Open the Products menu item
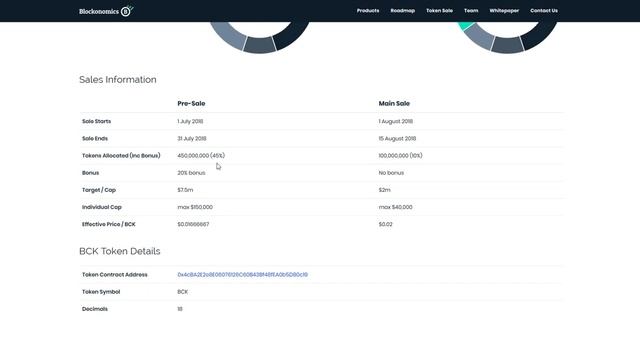Image resolution: width=640 pixels, height=360 pixels. (368, 11)
